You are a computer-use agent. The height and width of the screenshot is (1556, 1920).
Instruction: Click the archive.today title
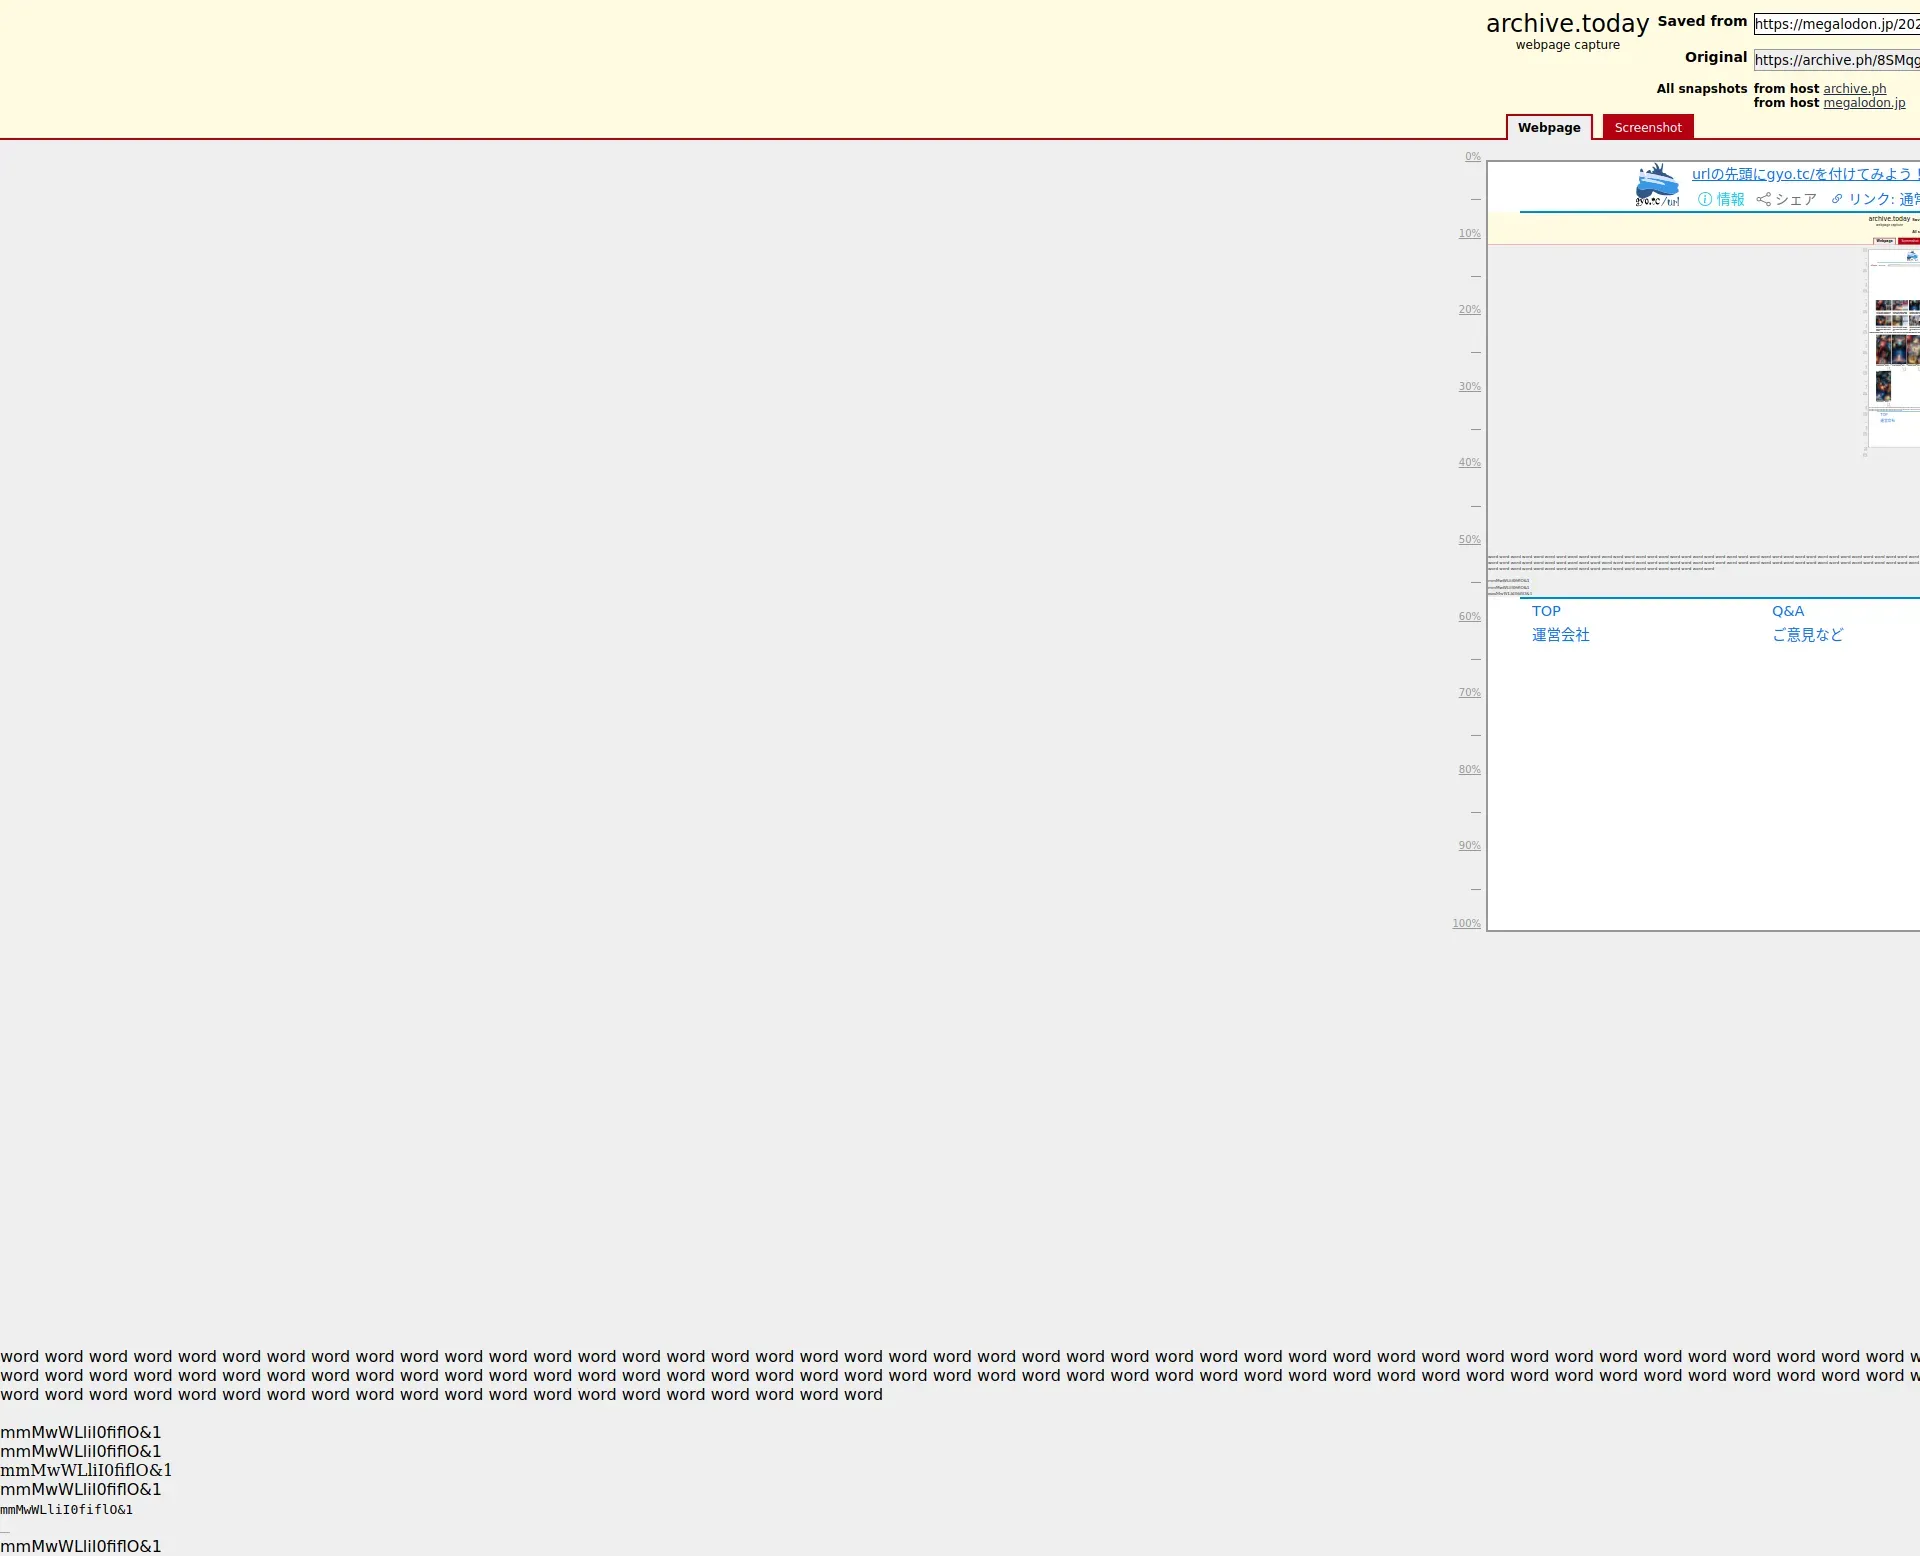point(1567,24)
